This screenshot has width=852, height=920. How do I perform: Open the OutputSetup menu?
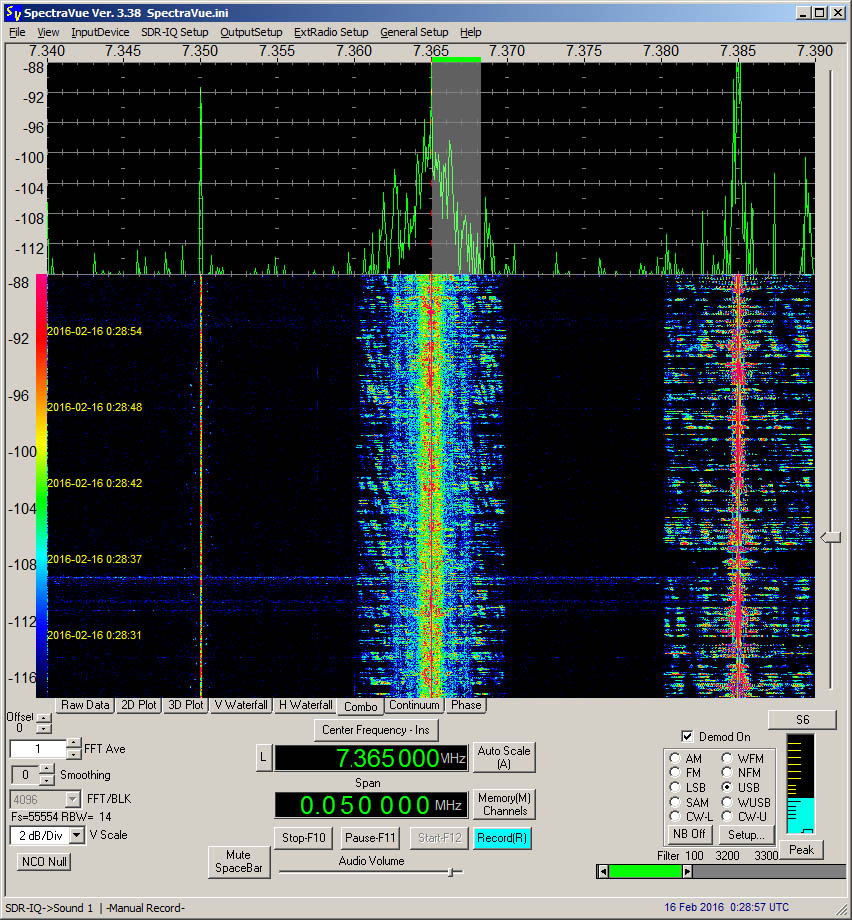[x=251, y=32]
